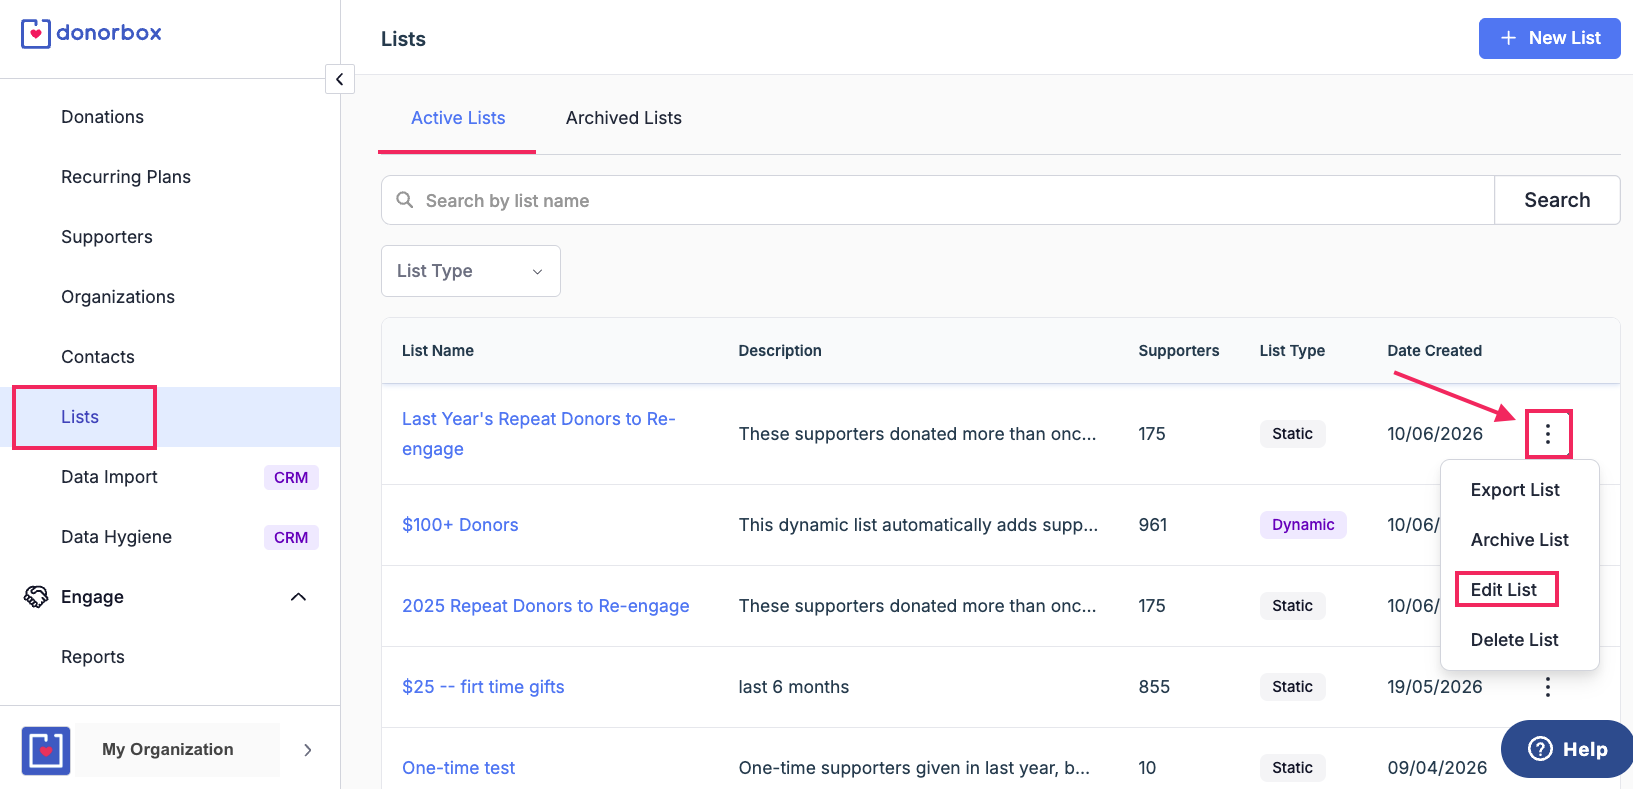Image resolution: width=1633 pixels, height=789 pixels.
Task: Collapse the sidebar with the arrow button
Action: pyautogui.click(x=340, y=79)
